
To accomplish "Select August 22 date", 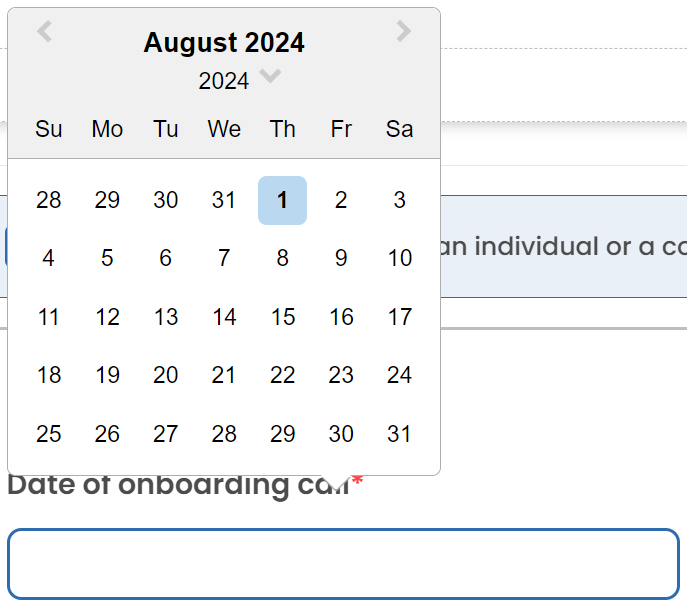I will [282, 375].
